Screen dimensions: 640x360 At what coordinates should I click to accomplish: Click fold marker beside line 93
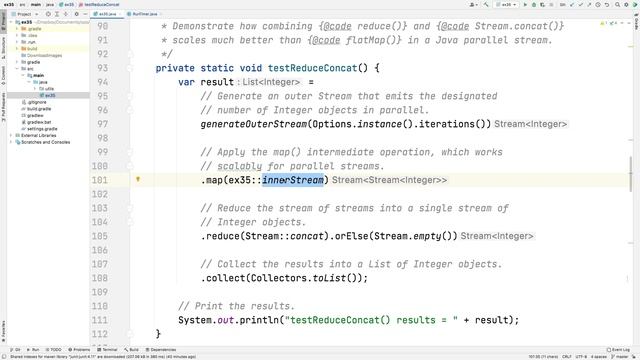point(130,68)
